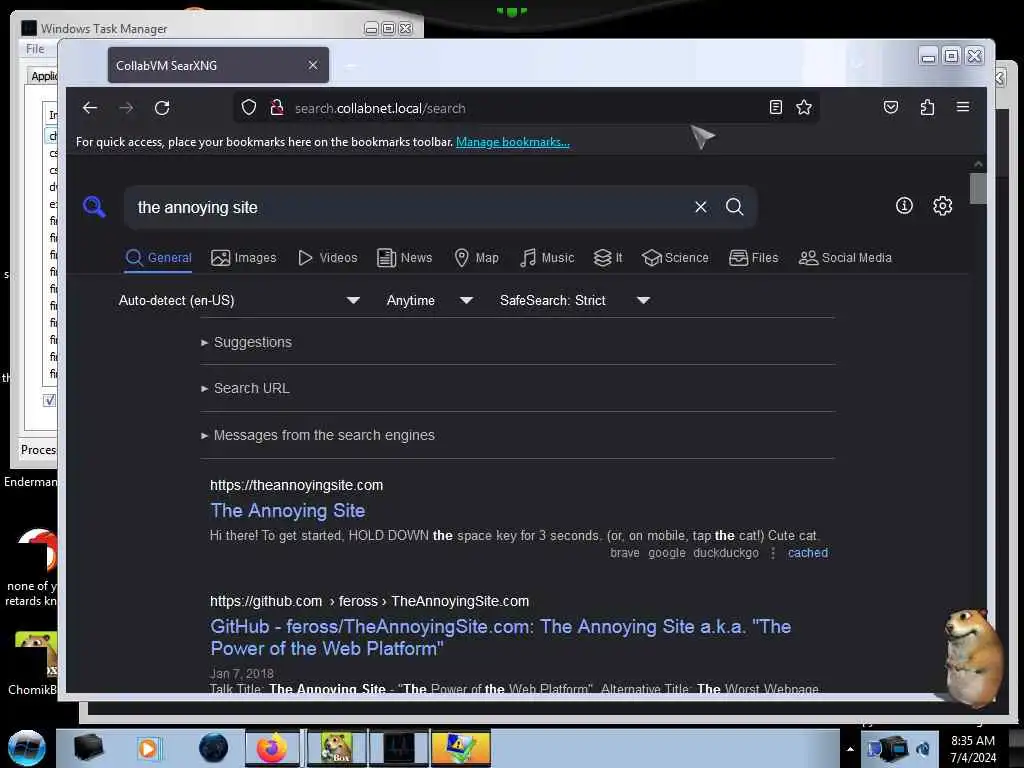Show hidden system tray icons
Image resolution: width=1024 pixels, height=768 pixels.
click(850, 749)
